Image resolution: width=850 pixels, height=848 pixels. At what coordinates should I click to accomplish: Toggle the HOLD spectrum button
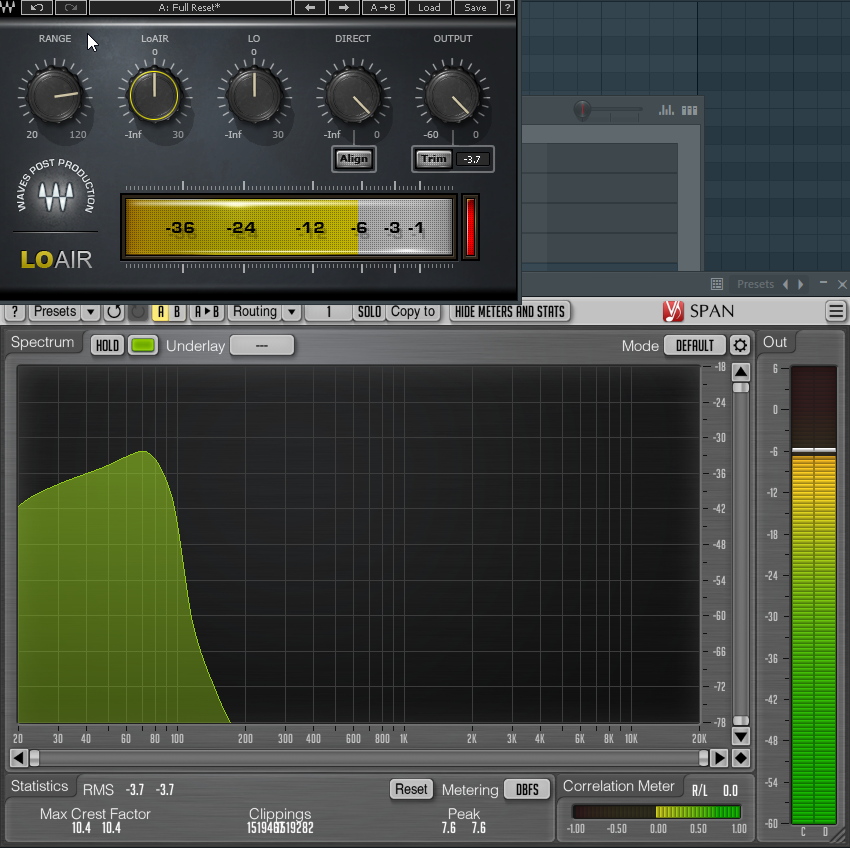point(107,345)
